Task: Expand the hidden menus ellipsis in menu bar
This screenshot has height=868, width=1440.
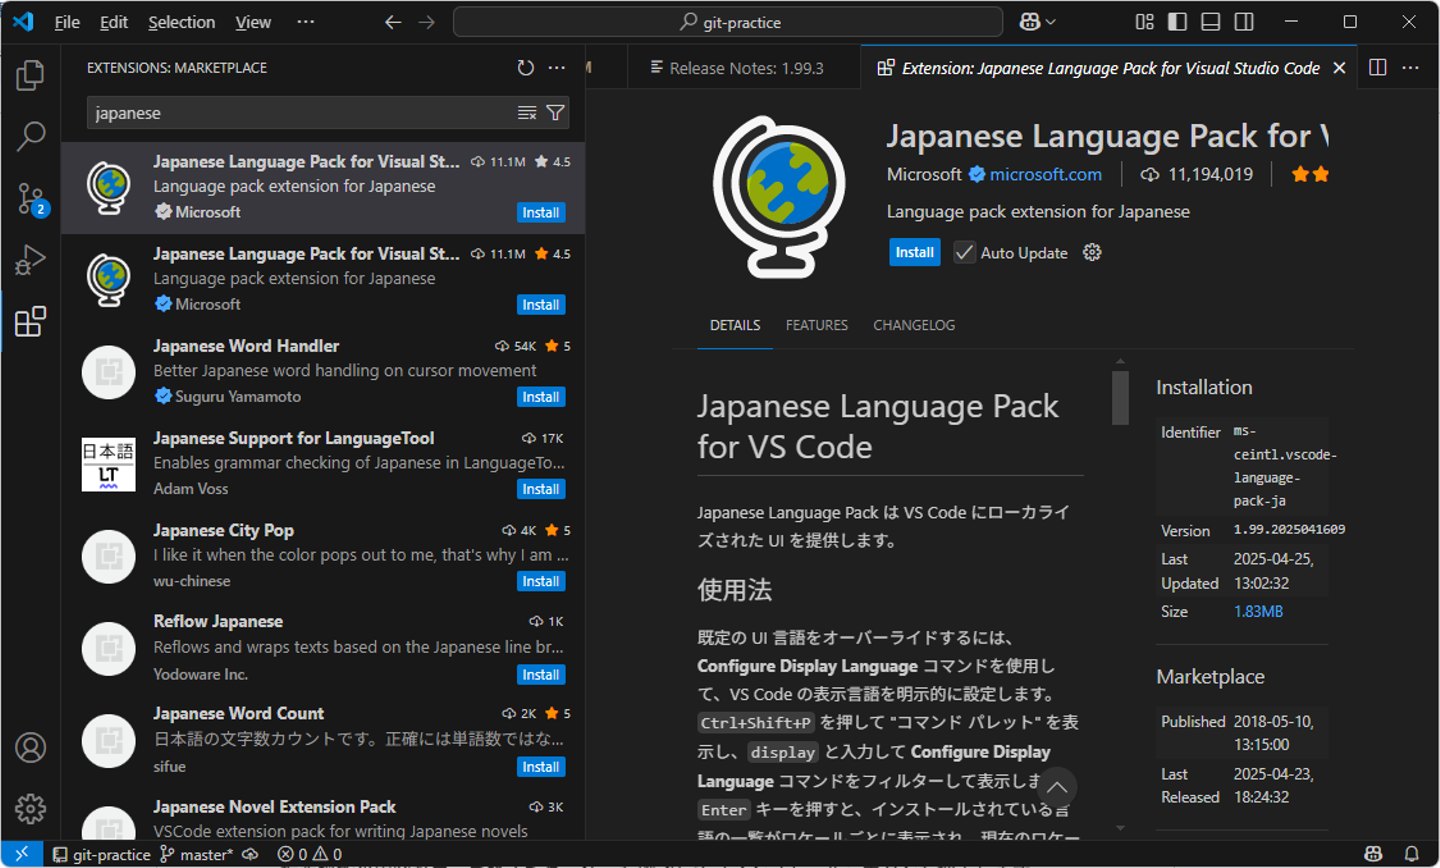Action: pos(306,22)
